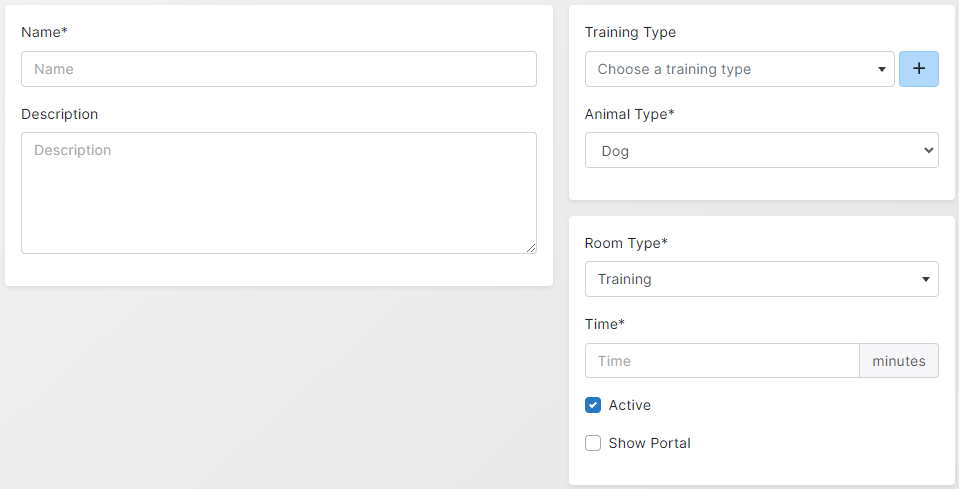
Task: Click the minutes unit box
Action: coord(898,361)
